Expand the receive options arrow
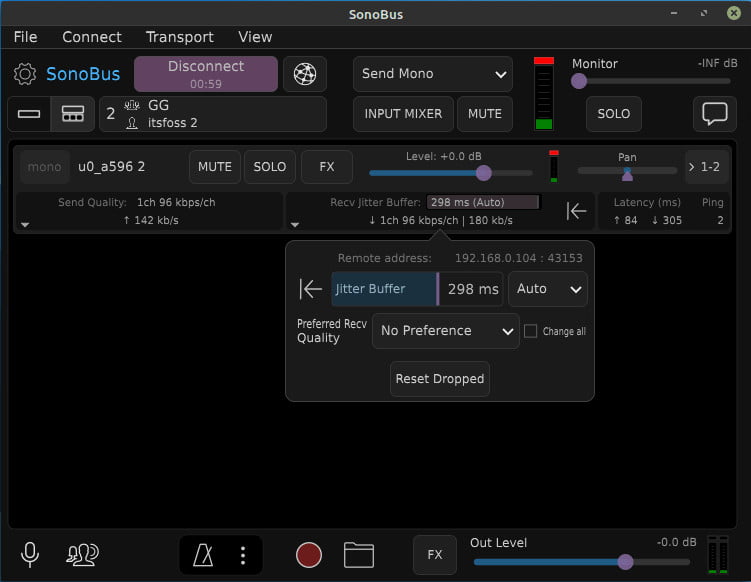The image size is (751, 582). point(295,225)
